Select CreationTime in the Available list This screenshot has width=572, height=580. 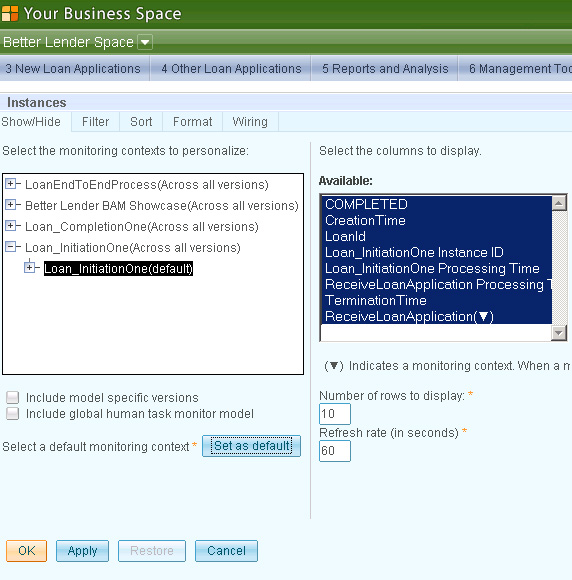click(437, 220)
